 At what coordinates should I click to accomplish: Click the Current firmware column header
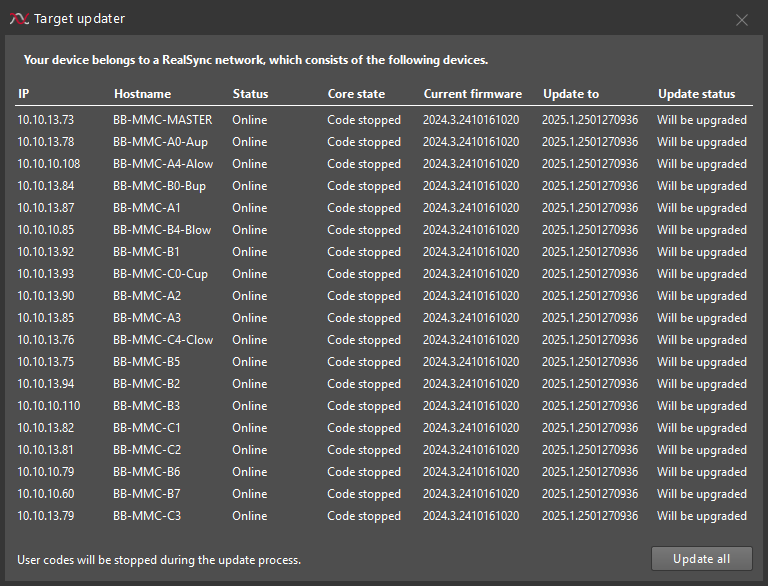click(x=473, y=94)
